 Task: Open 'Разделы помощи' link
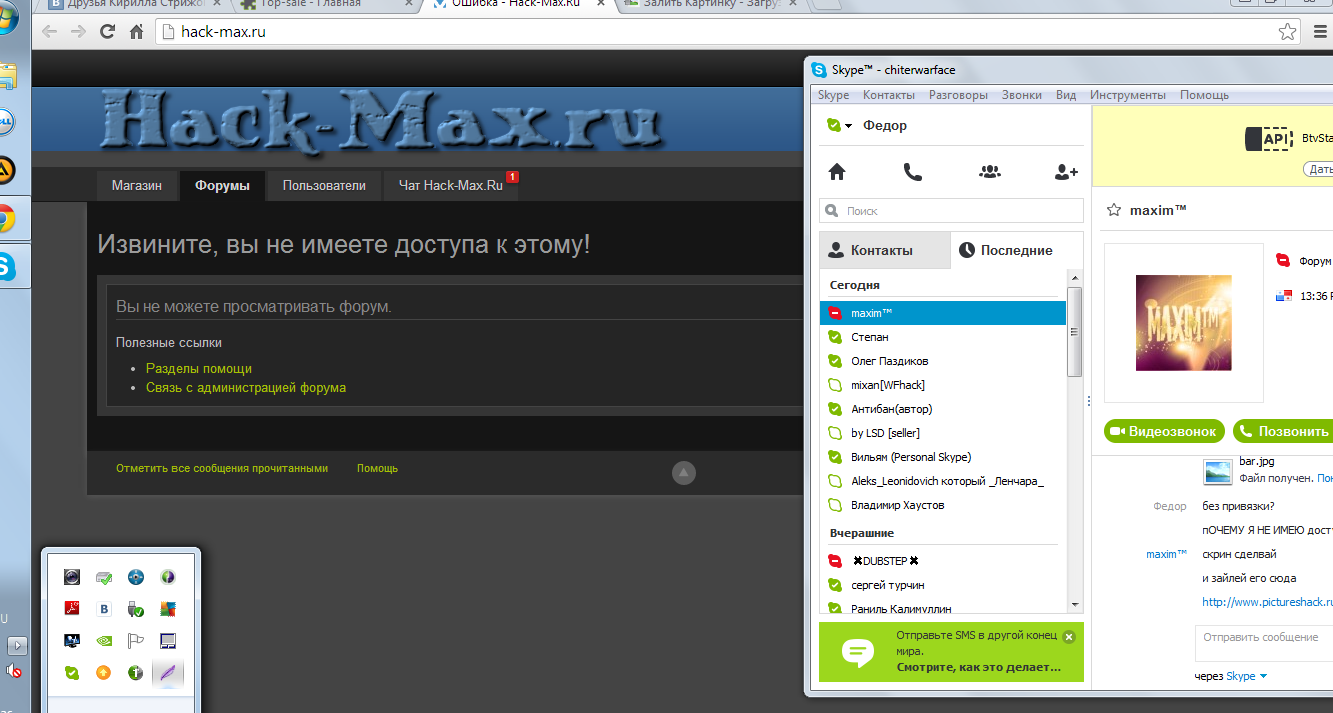pos(199,368)
